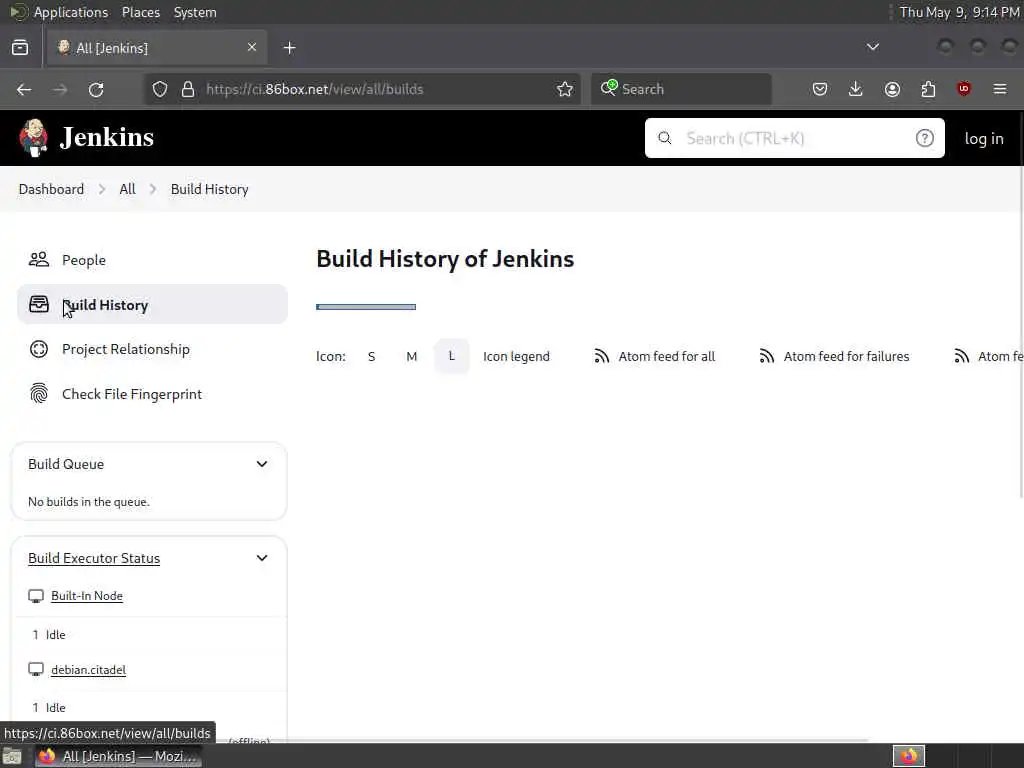Open the Firefox downloads panel
Image resolution: width=1024 pixels, height=768 pixels.
pos(856,89)
